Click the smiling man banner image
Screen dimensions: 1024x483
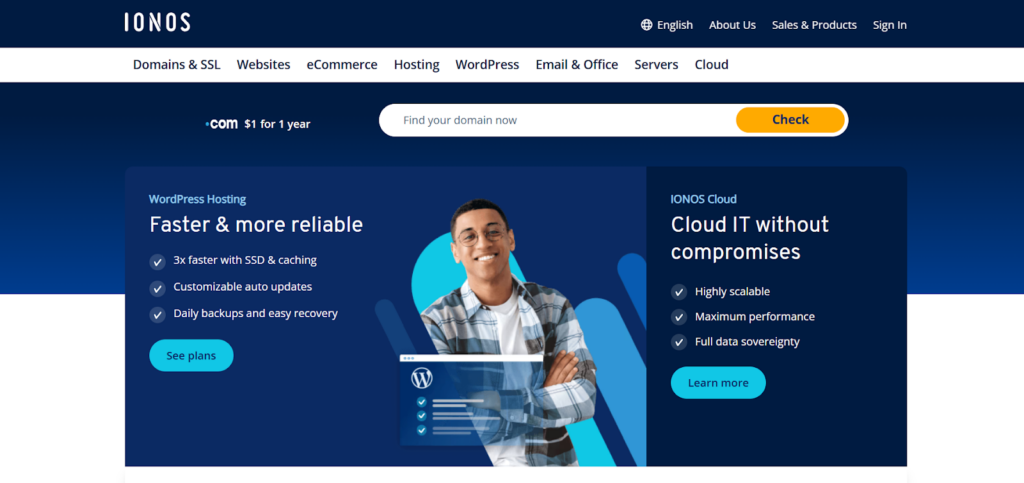tap(509, 330)
